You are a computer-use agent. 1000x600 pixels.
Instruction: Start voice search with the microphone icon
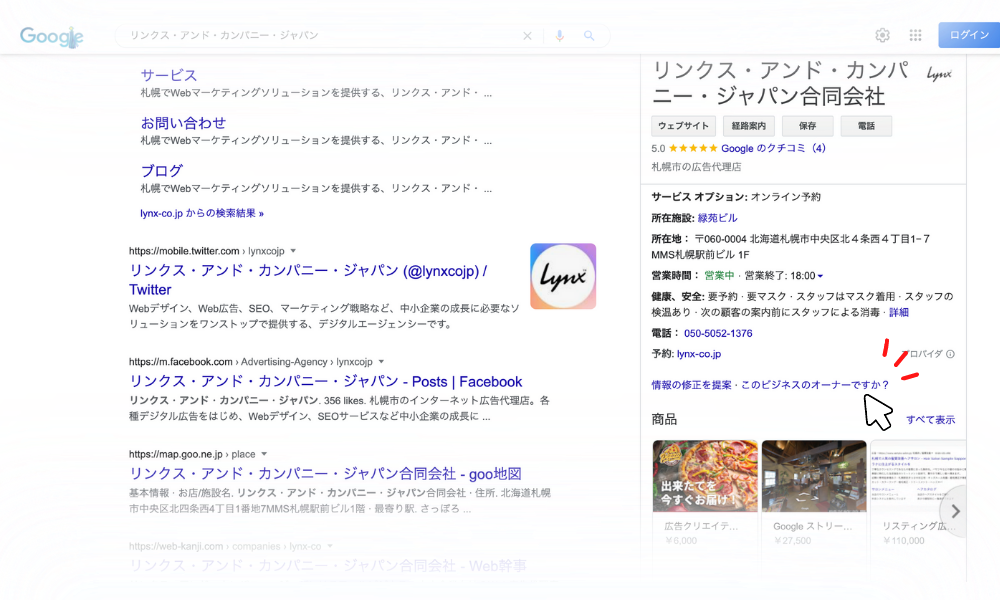559,36
